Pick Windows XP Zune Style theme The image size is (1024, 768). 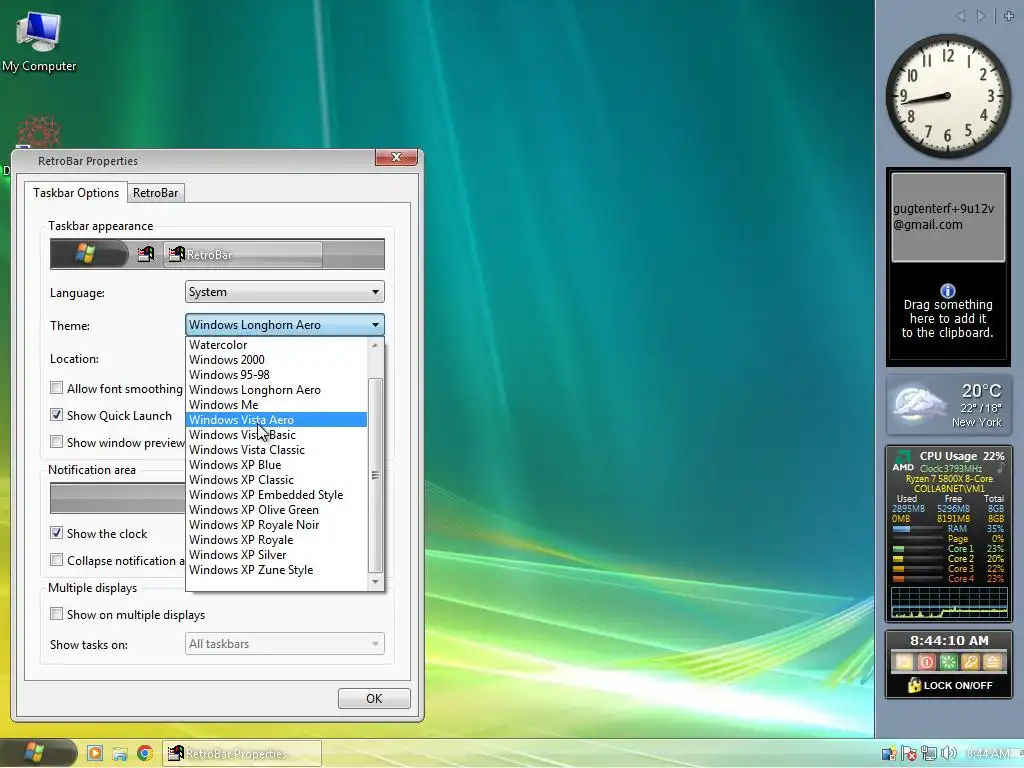[x=277, y=570]
